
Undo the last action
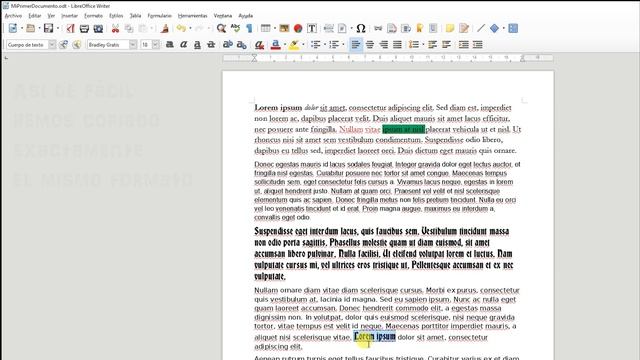pos(181,28)
